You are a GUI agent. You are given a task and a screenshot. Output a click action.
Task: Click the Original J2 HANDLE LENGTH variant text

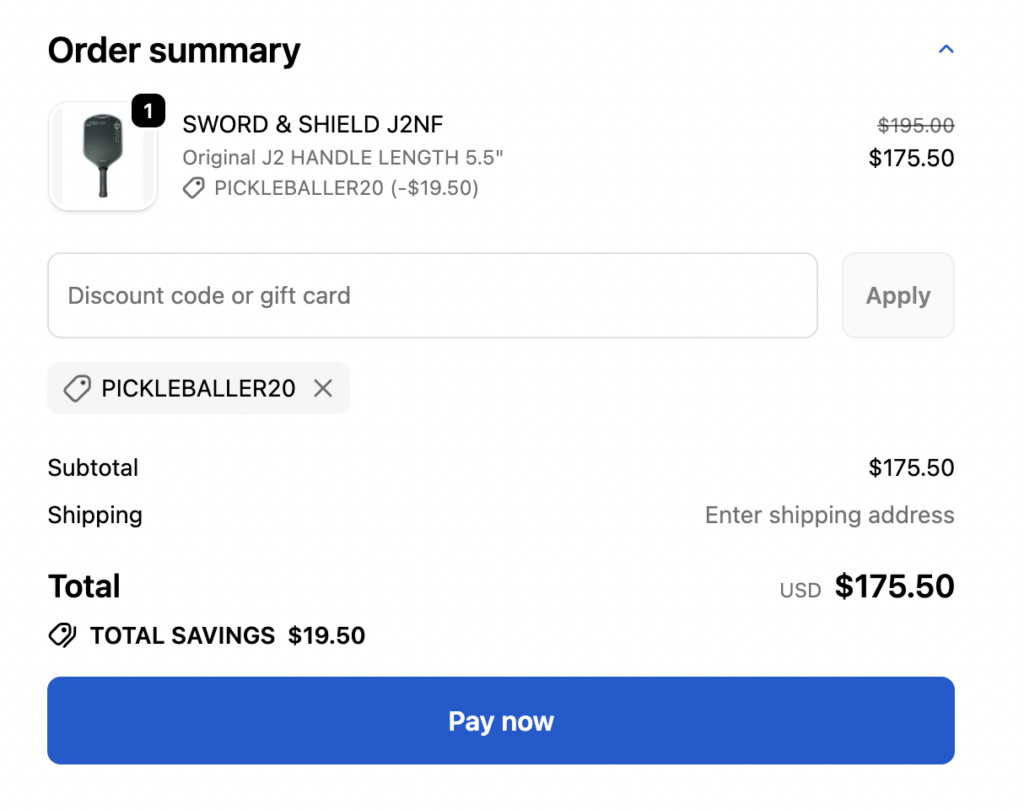(343, 158)
